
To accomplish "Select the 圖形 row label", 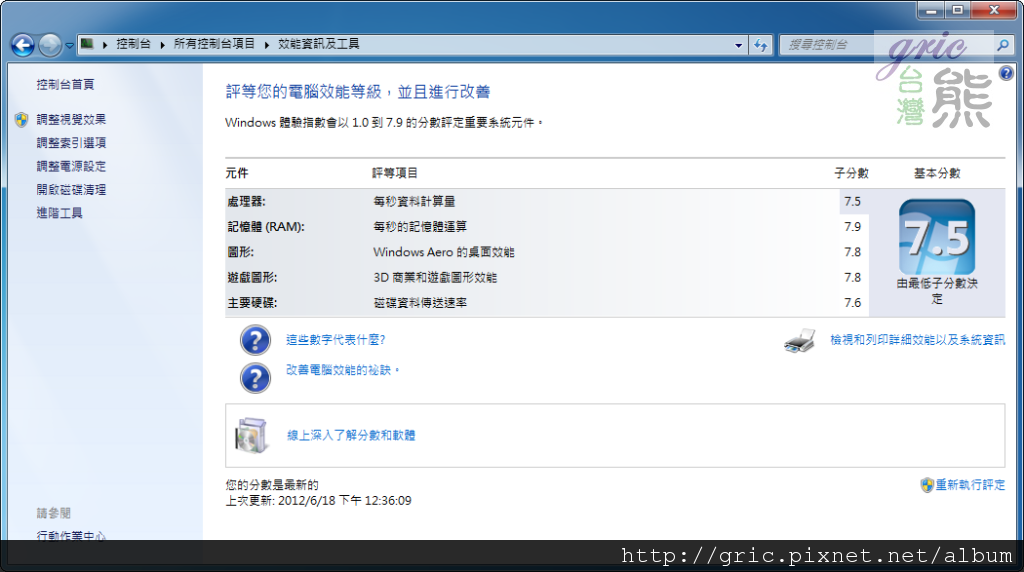I will [x=240, y=252].
